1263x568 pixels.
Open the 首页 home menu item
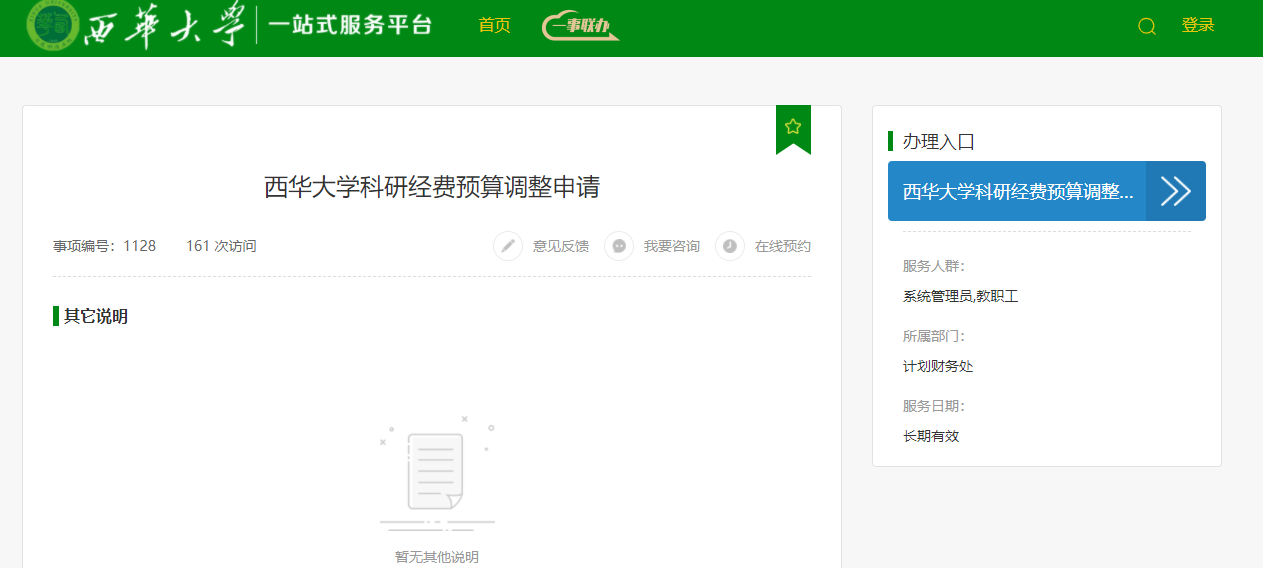click(494, 26)
